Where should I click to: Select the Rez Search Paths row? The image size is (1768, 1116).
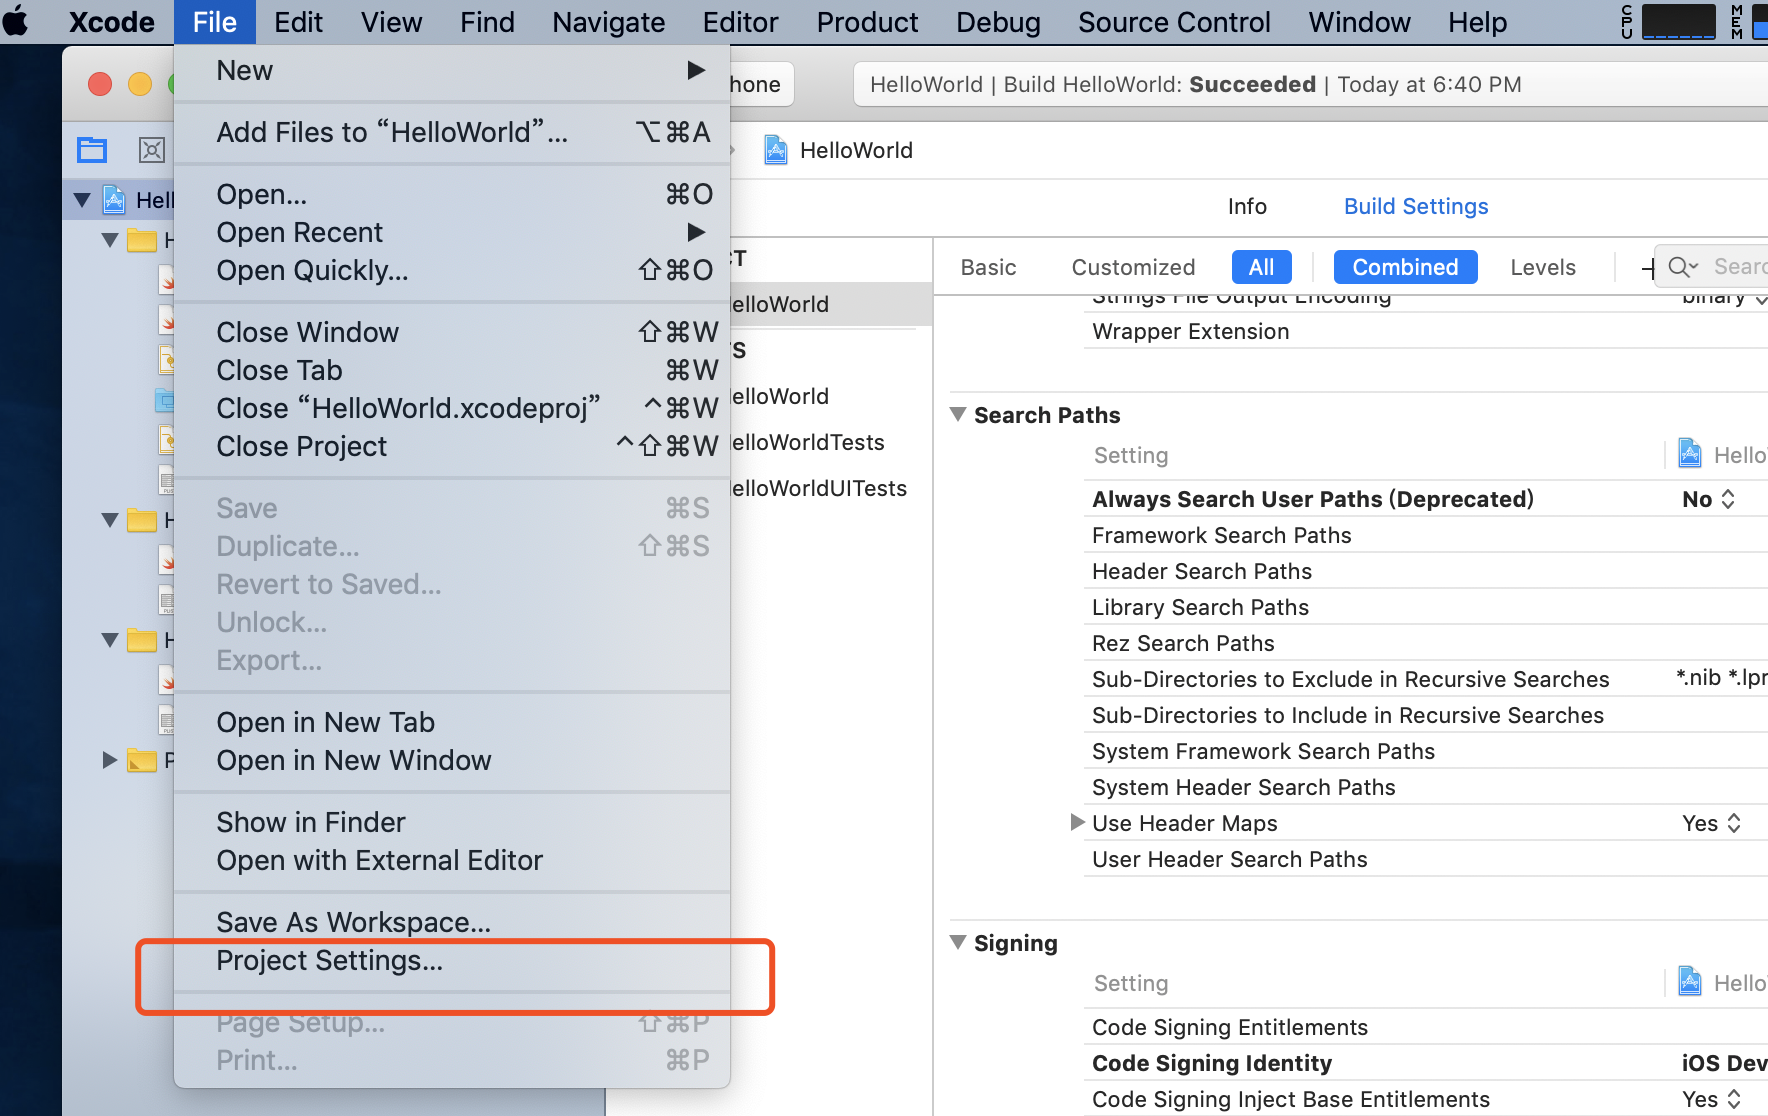click(x=1425, y=643)
